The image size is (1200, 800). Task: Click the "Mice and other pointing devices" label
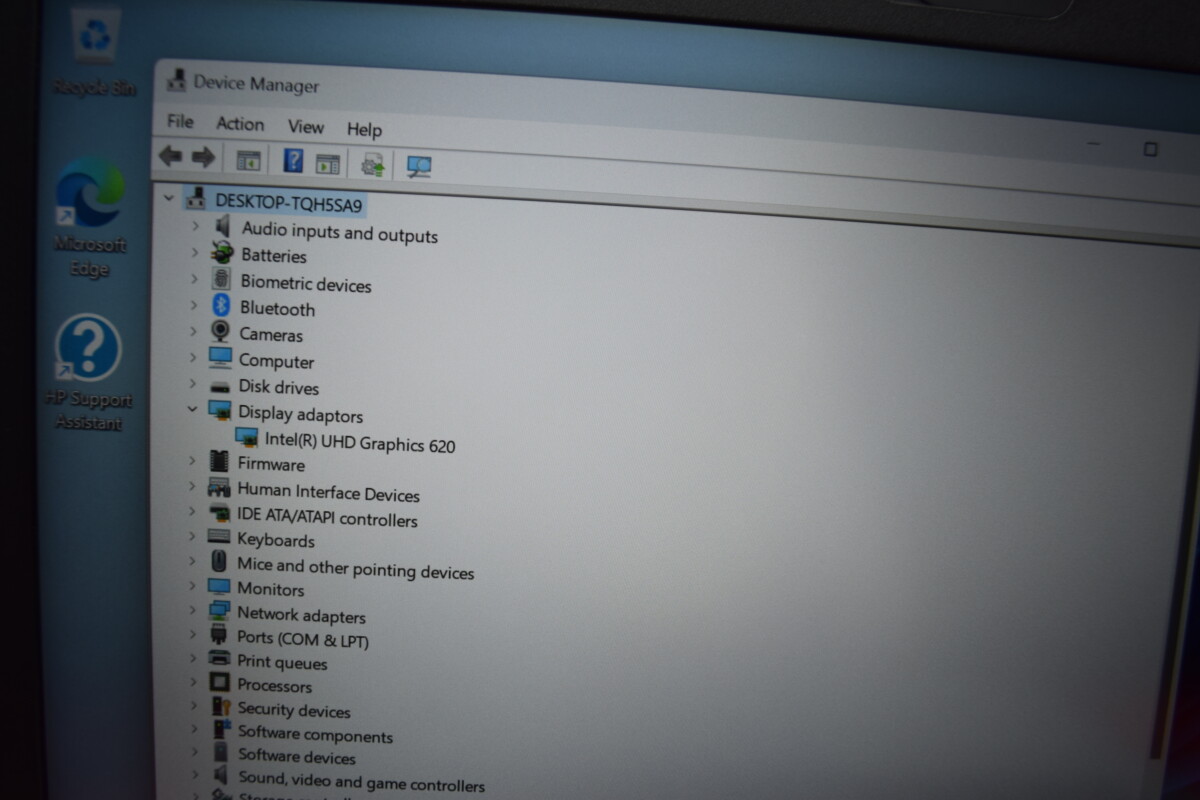[x=355, y=568]
